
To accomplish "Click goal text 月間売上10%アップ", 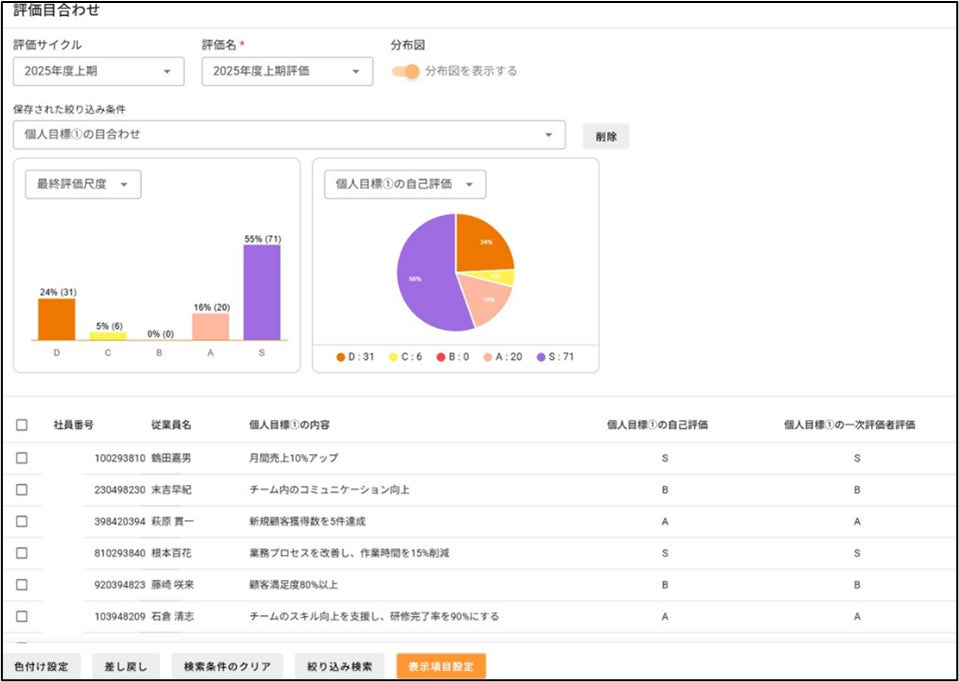I will [294, 458].
